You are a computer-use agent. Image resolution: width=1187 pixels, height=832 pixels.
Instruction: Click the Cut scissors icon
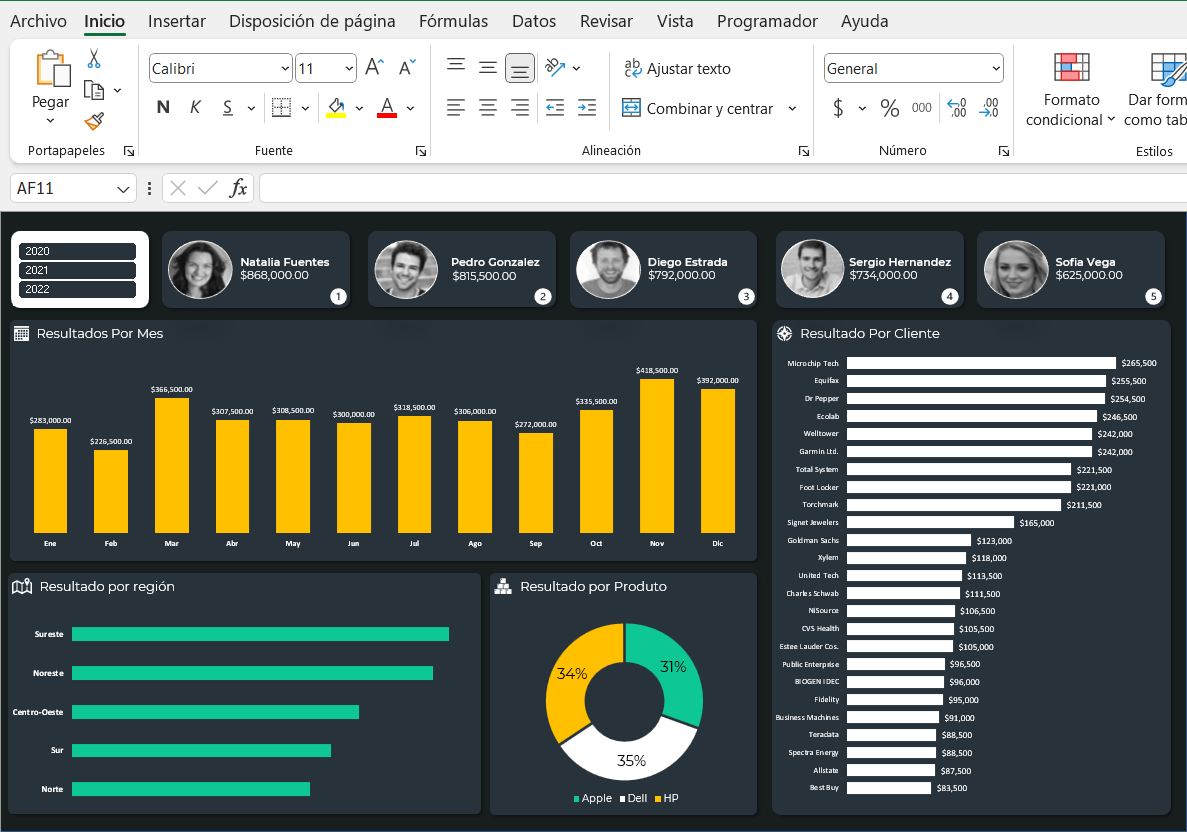[x=94, y=59]
